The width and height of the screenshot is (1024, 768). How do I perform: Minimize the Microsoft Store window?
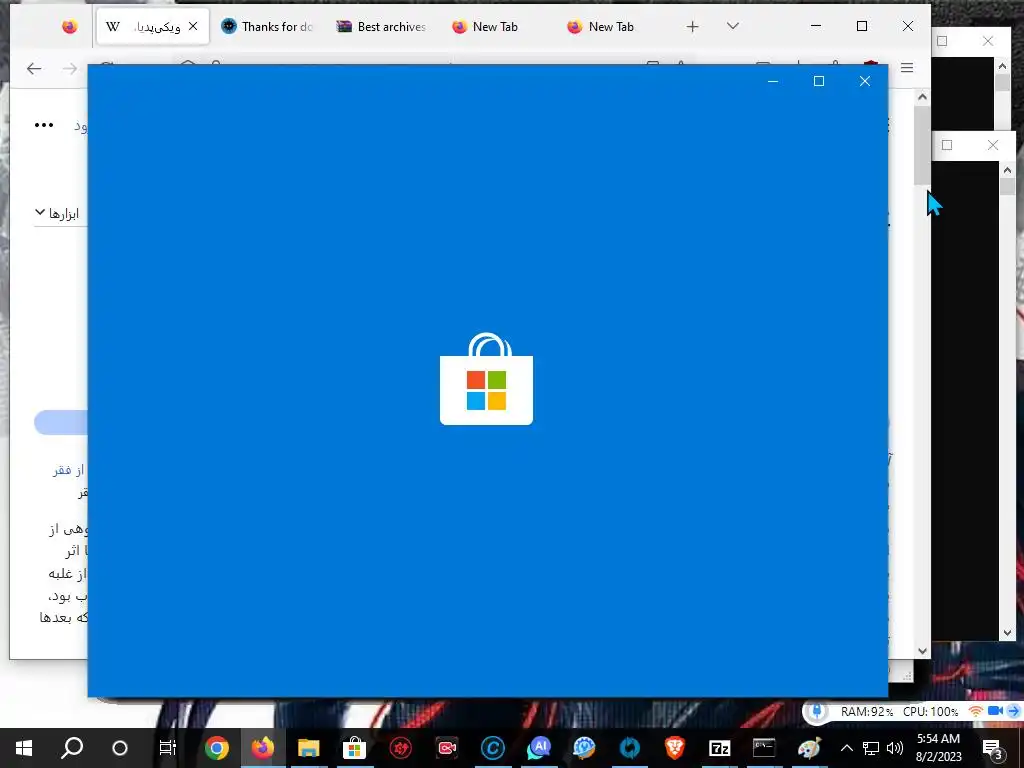point(773,81)
